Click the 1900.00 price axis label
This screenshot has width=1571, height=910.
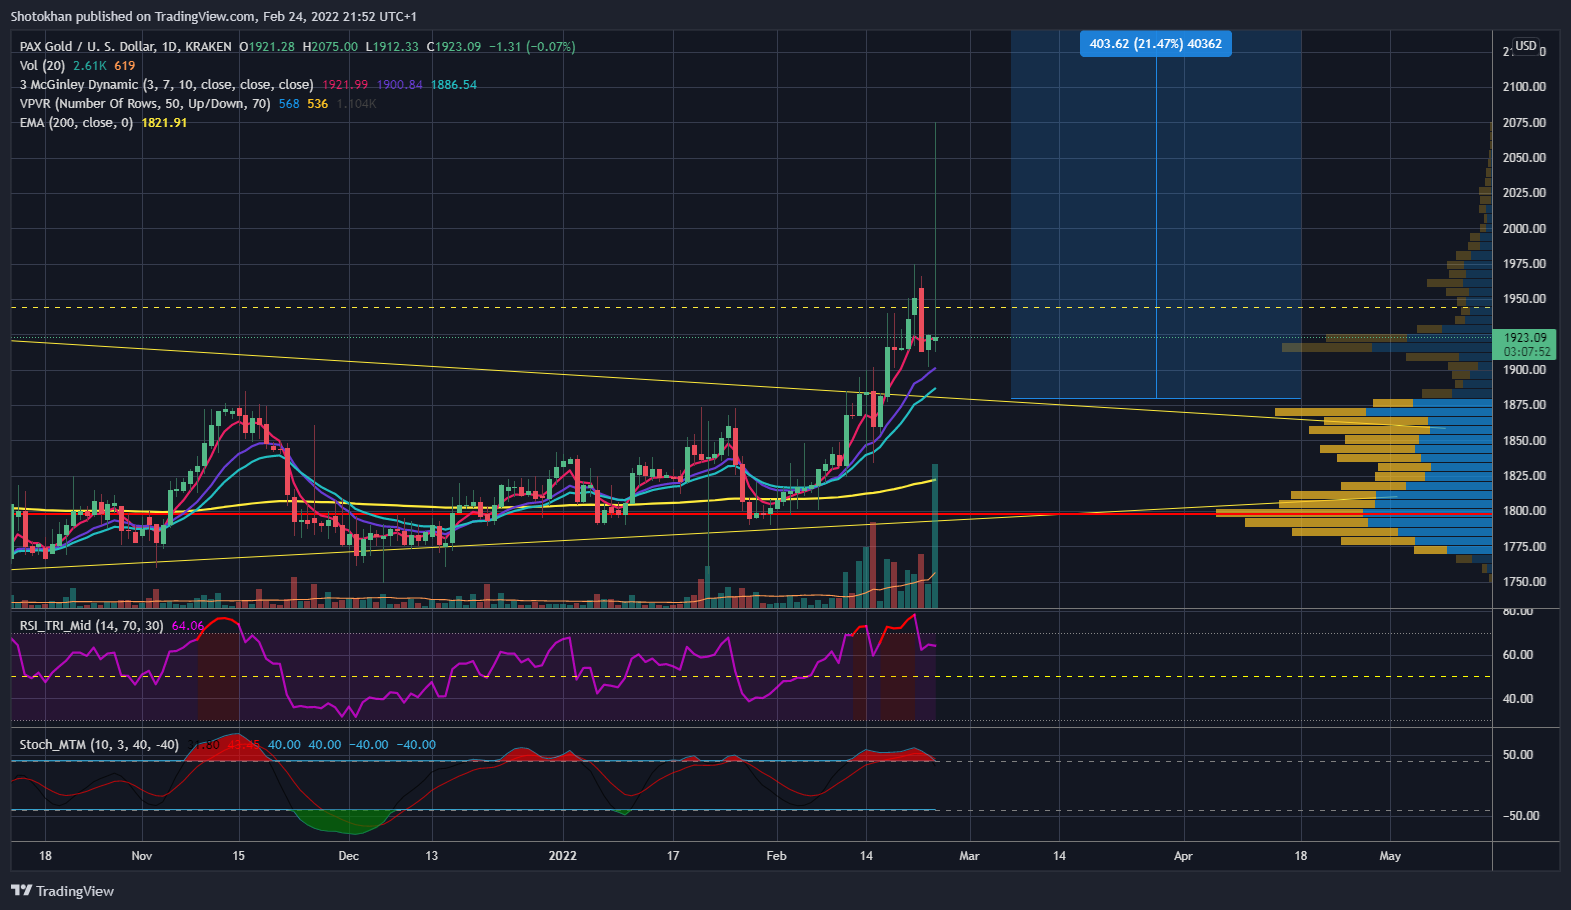tap(1524, 370)
